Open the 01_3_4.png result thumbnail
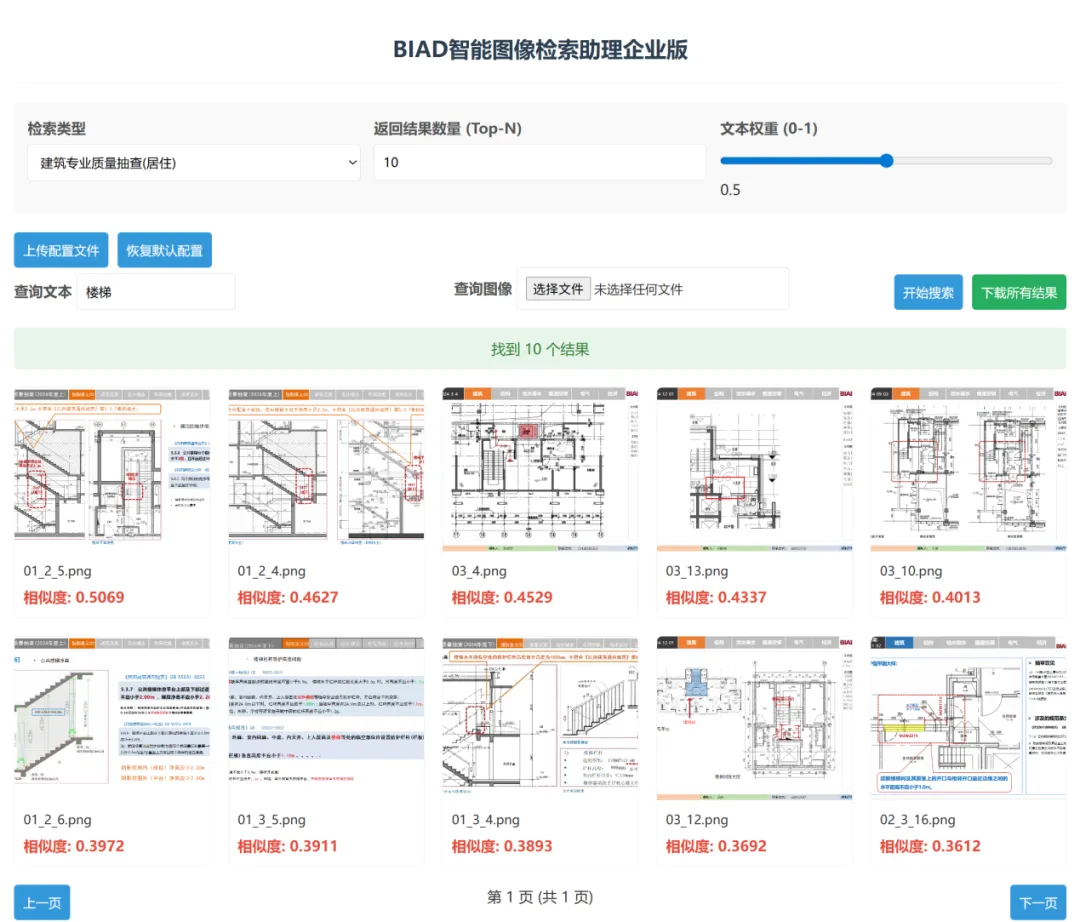Image resolution: width=1080 pixels, height=922 pixels. point(540,717)
